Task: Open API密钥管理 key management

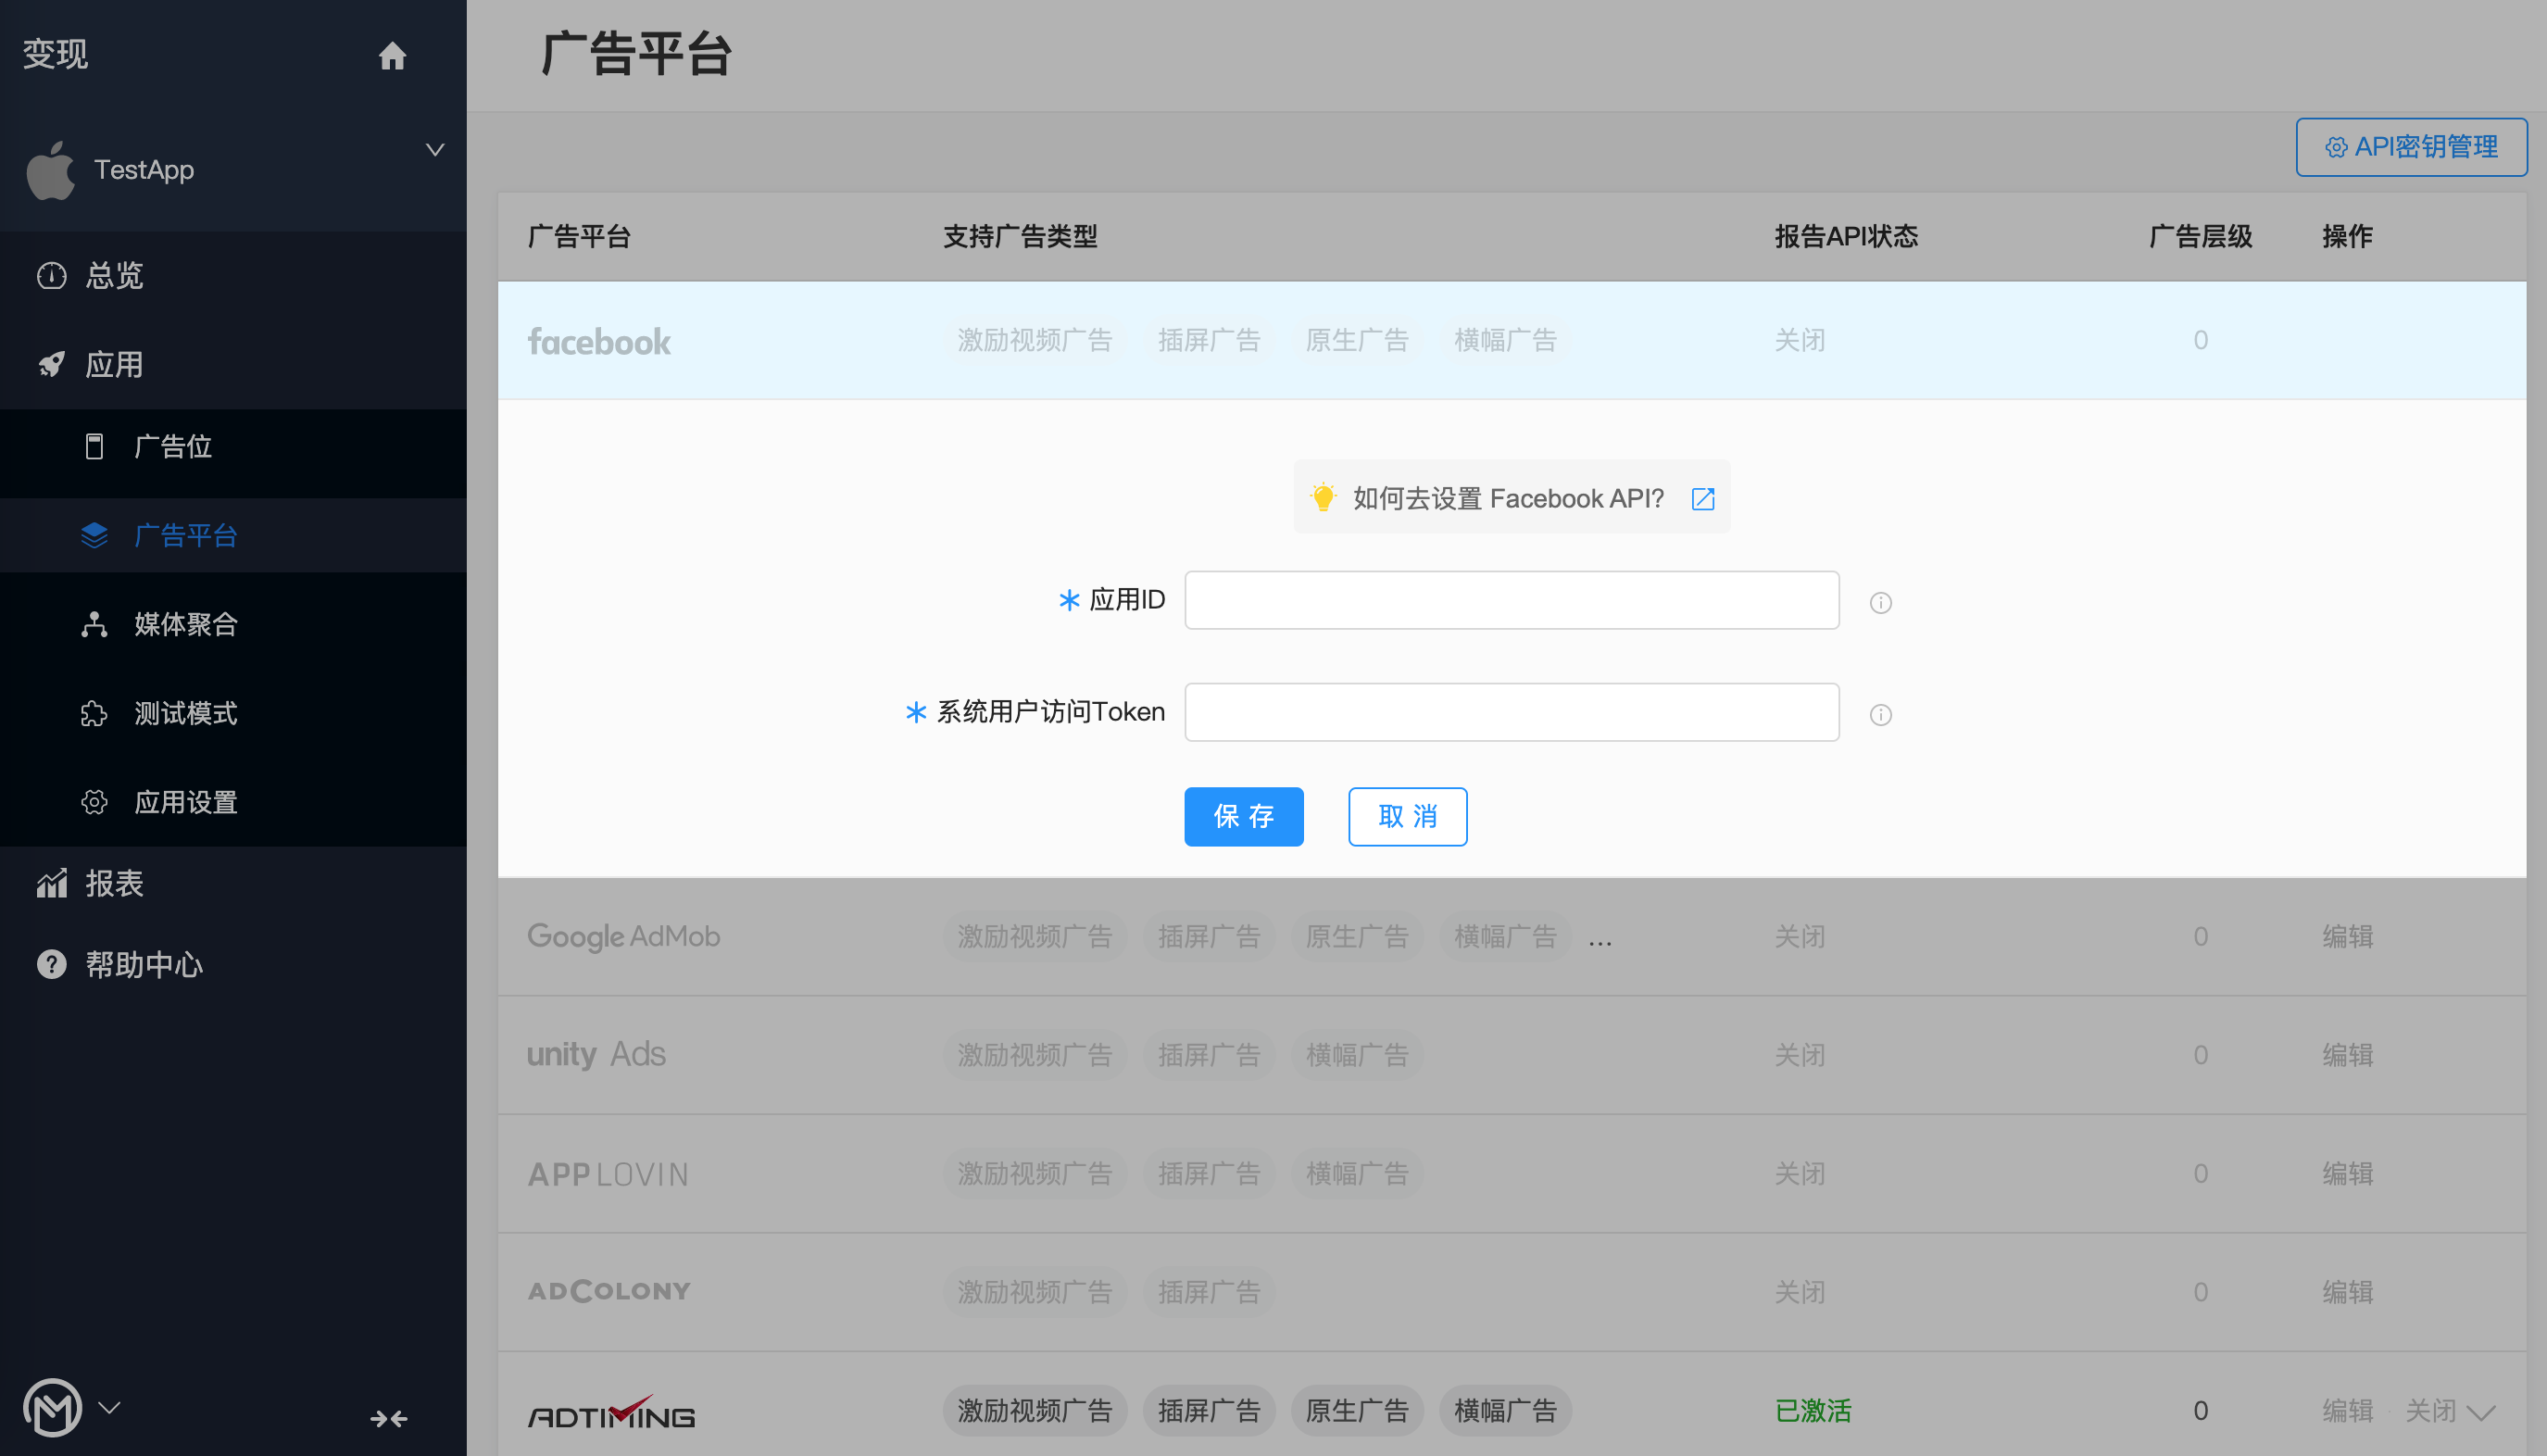Action: point(2411,147)
